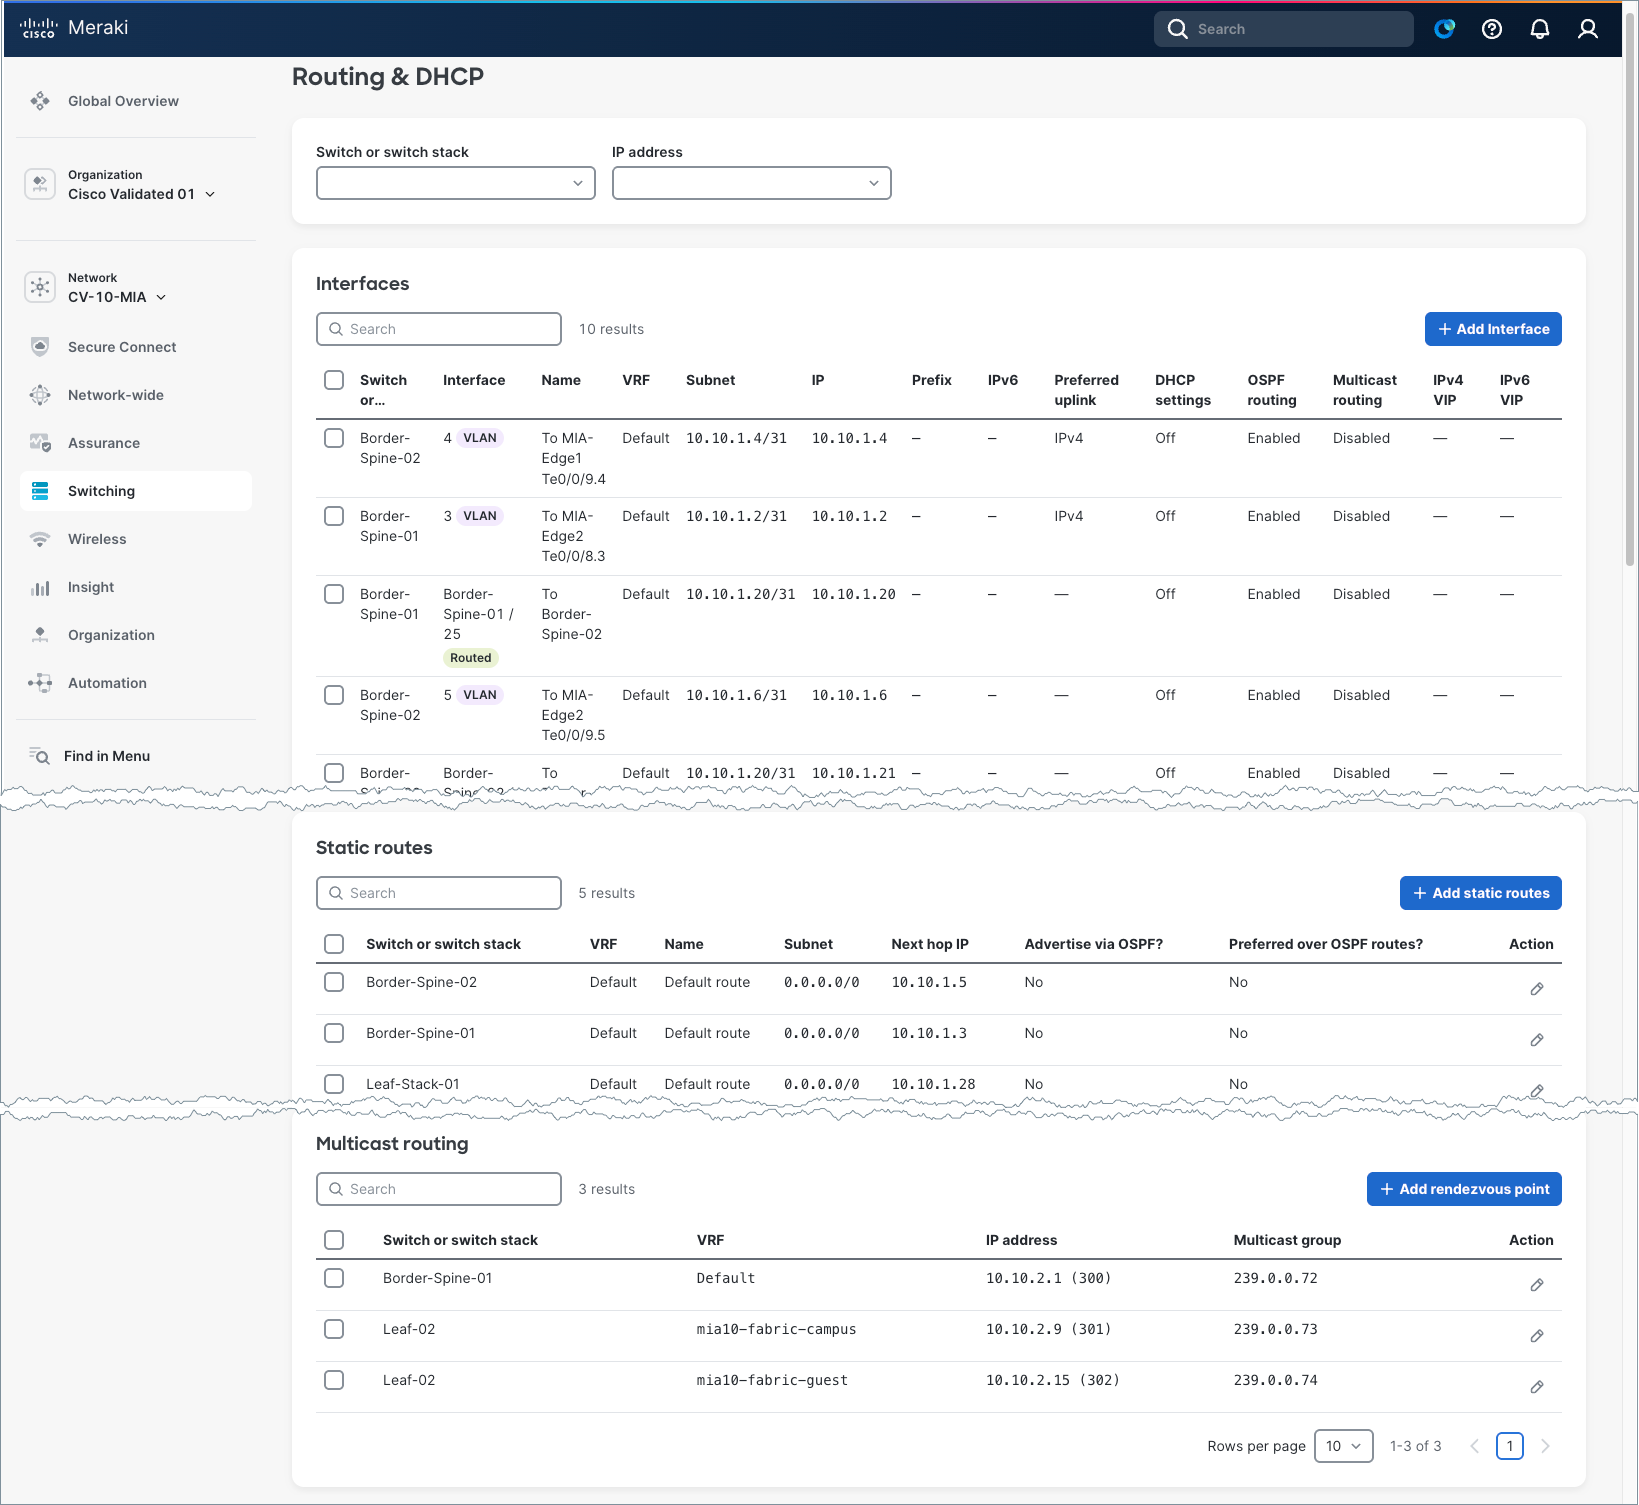Click the Wireless wifi icon
Image resolution: width=1639 pixels, height=1505 pixels.
pyautogui.click(x=40, y=539)
